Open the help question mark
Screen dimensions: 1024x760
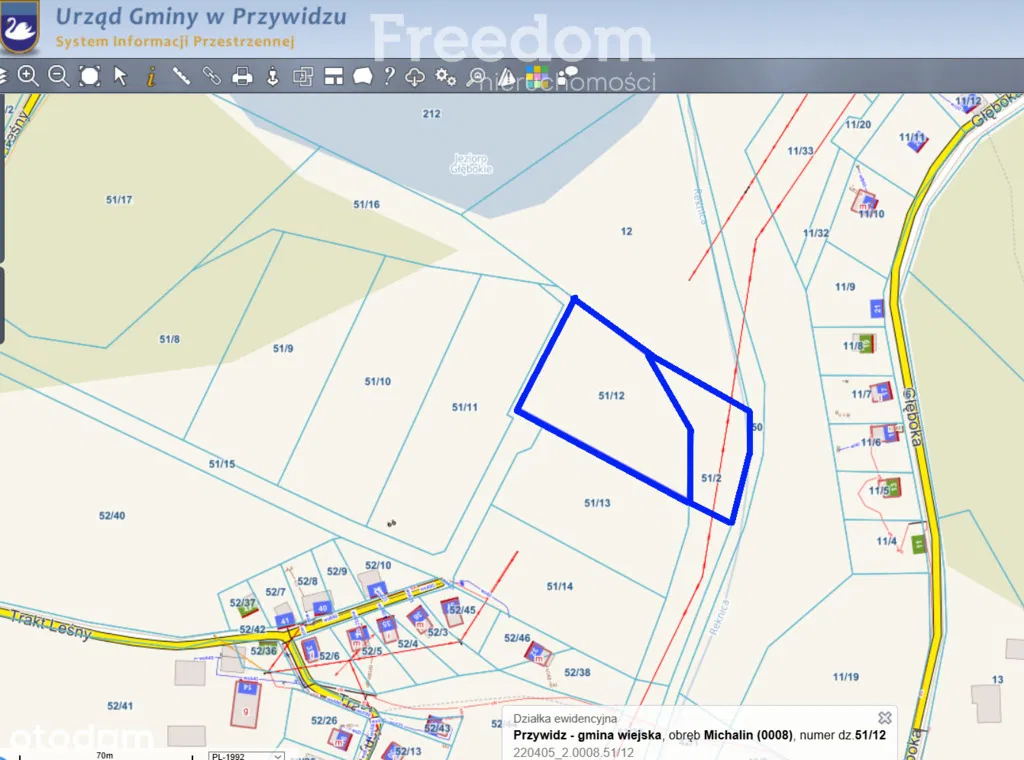[x=390, y=75]
